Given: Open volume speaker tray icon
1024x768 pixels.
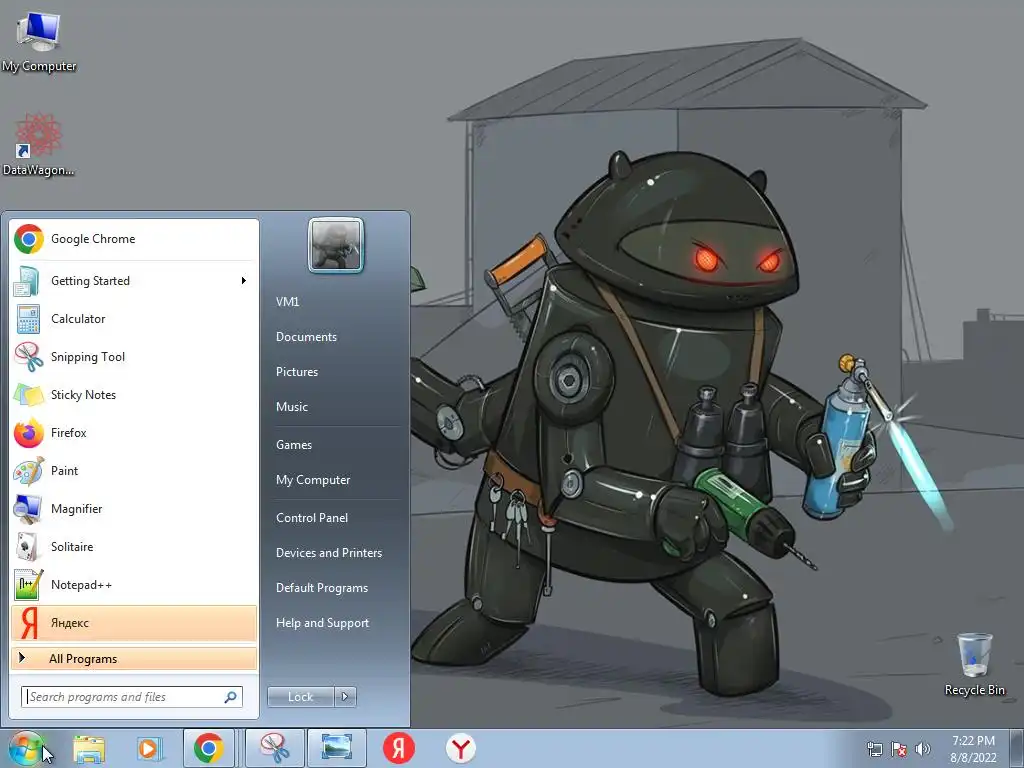Looking at the screenshot, I should coord(923,749).
